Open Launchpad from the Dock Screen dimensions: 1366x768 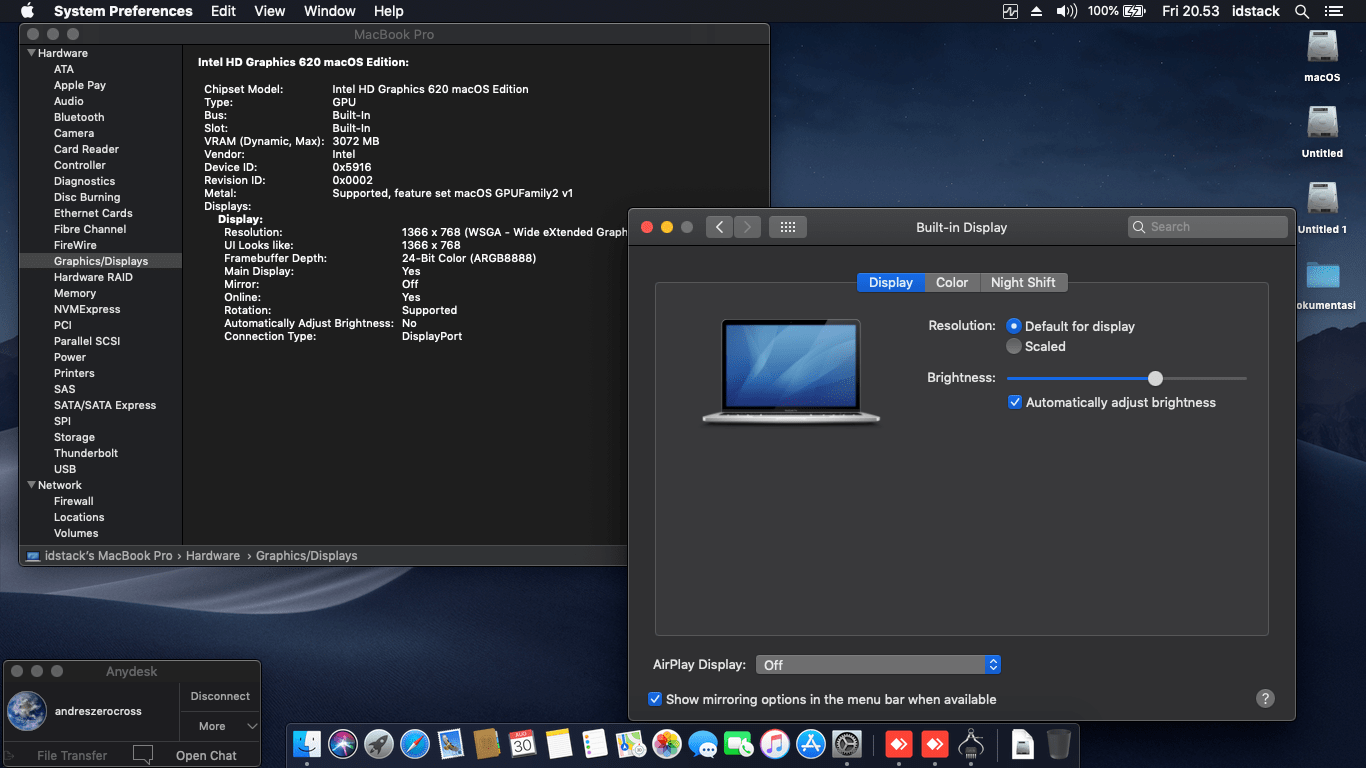378,744
